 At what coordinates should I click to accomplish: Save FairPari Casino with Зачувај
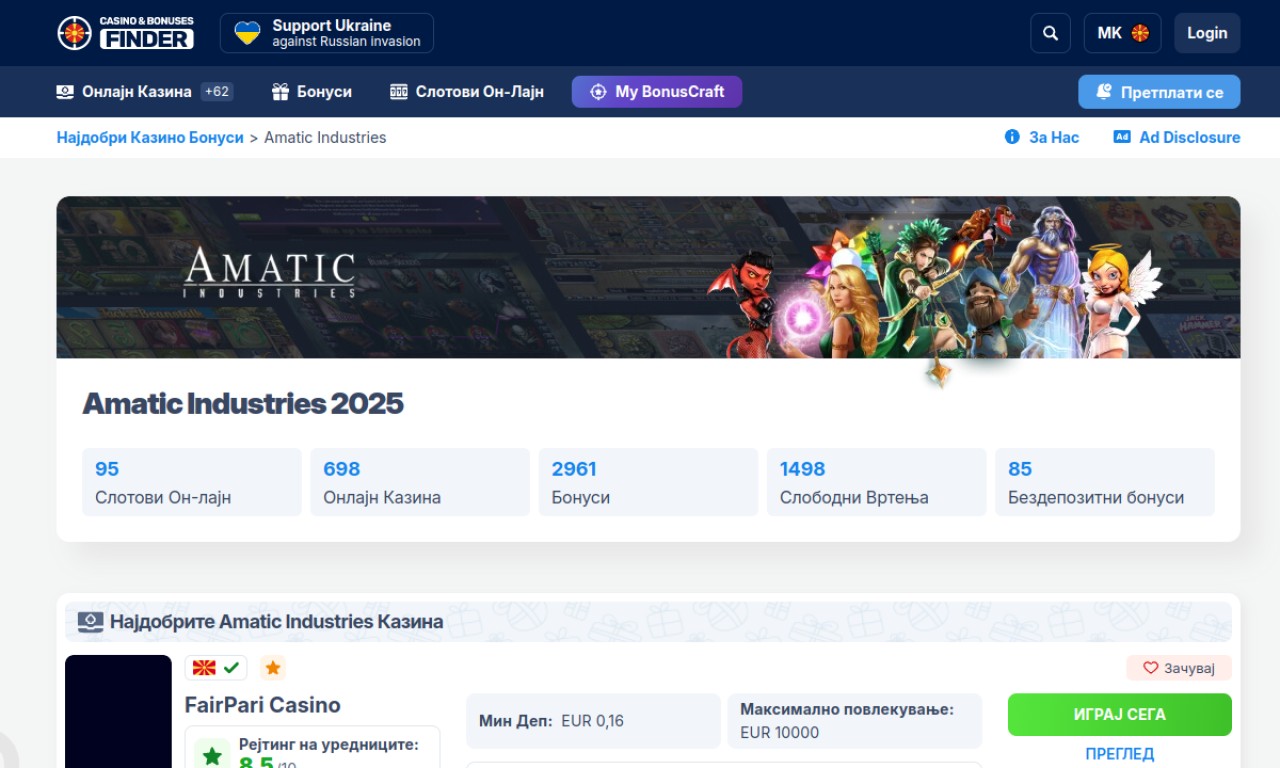click(x=1179, y=668)
